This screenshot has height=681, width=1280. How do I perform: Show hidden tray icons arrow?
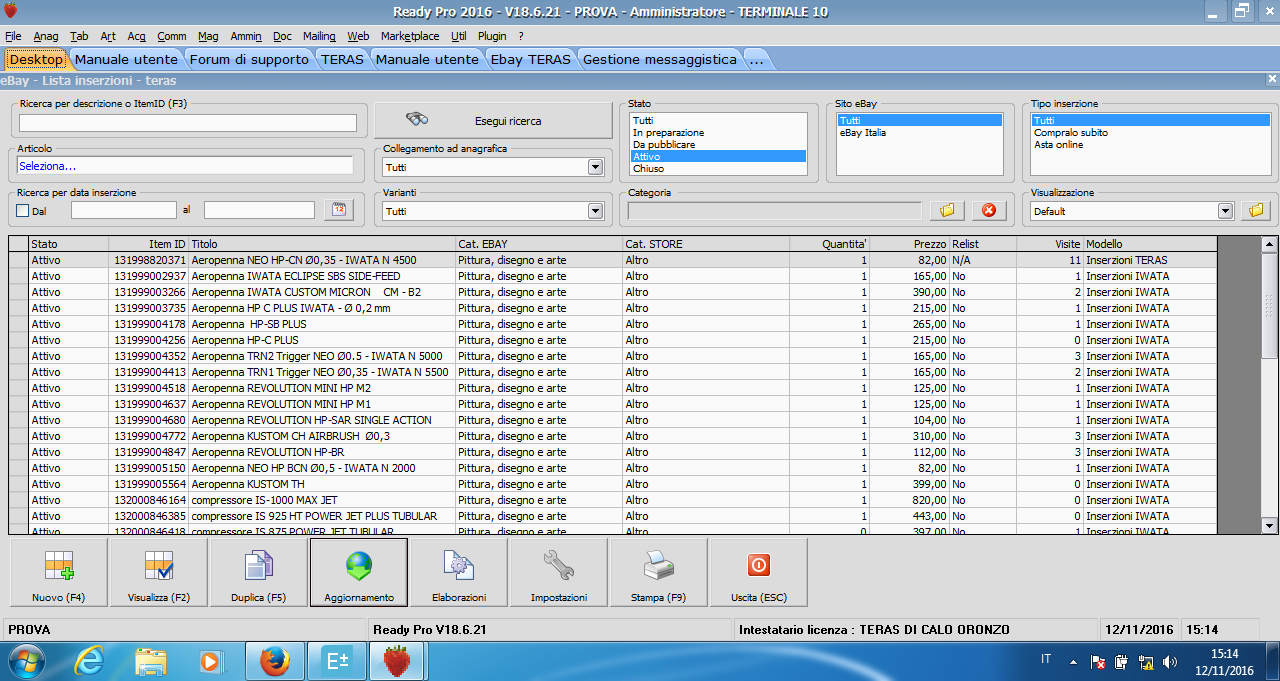click(x=1073, y=662)
